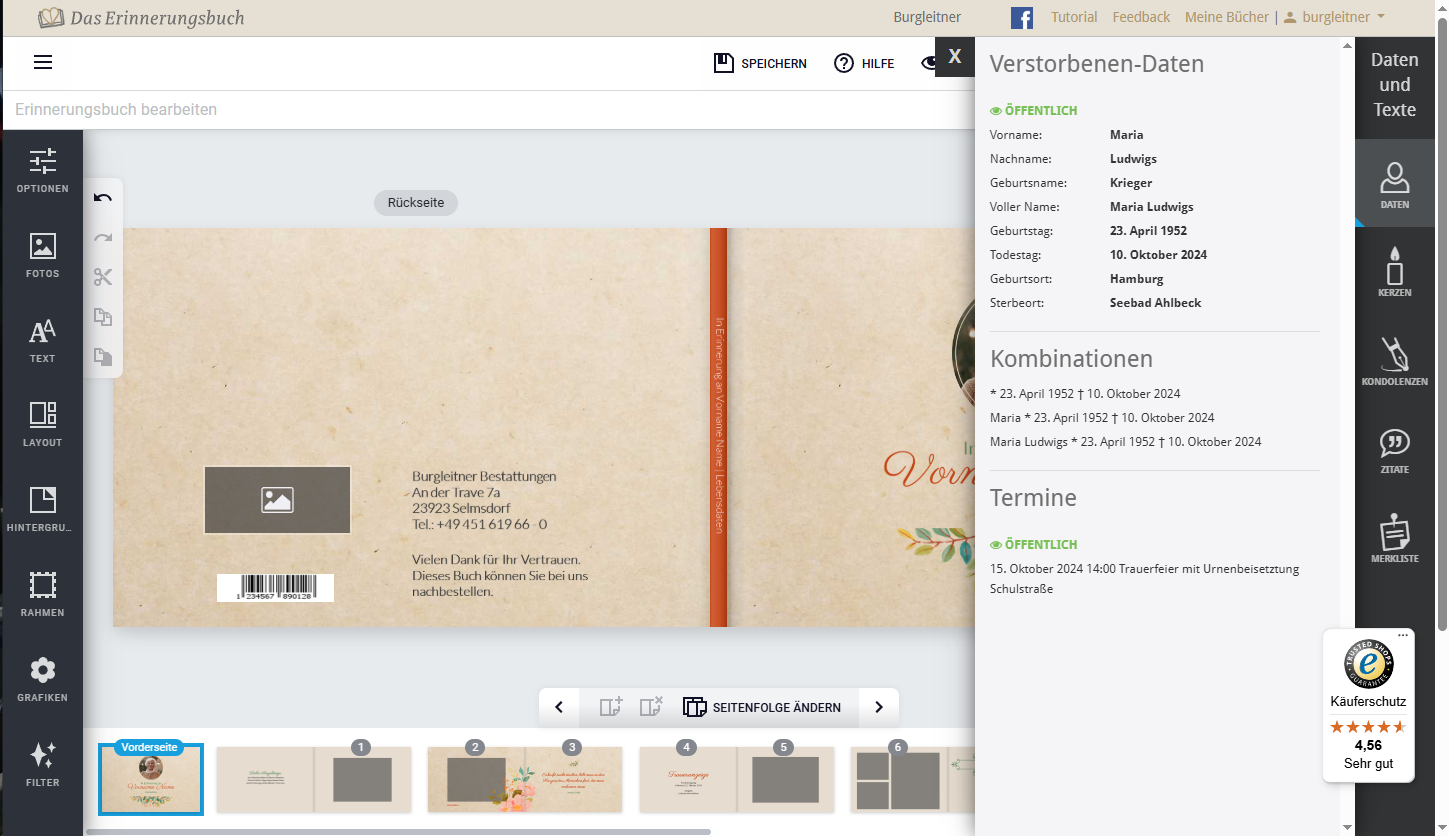Add a page icon
1449x836 pixels.
pos(611,707)
